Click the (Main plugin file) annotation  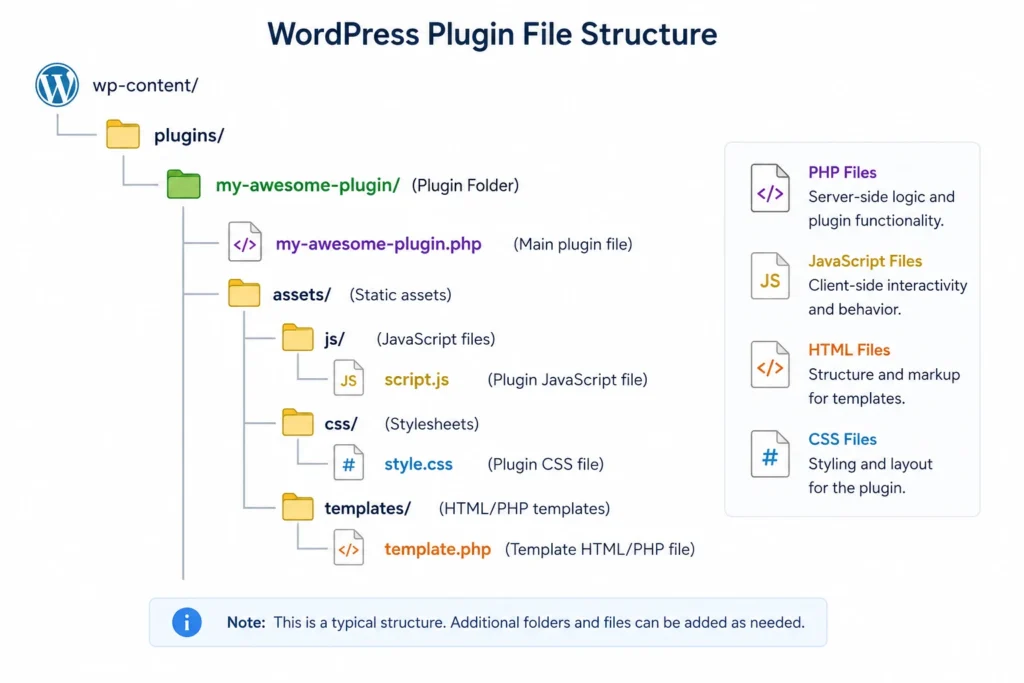[x=573, y=244]
